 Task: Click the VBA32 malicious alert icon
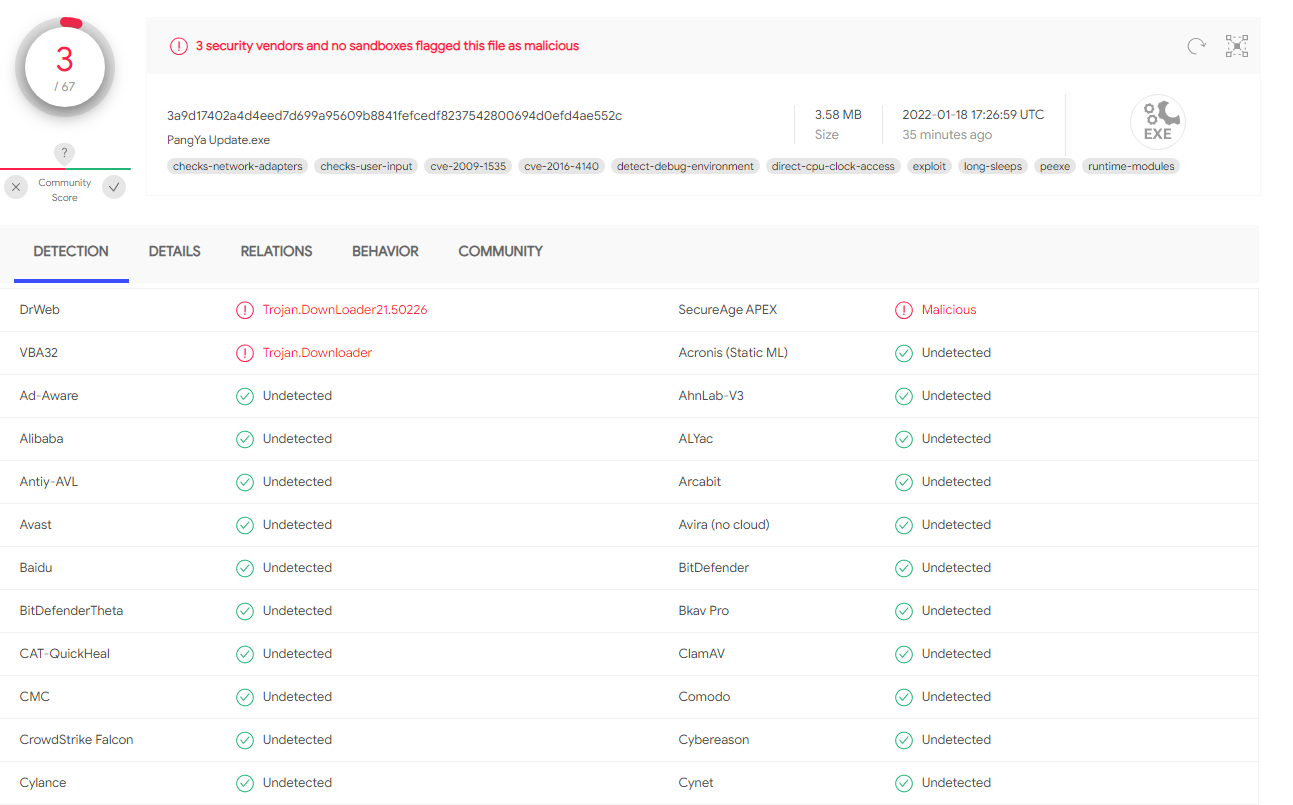(245, 353)
